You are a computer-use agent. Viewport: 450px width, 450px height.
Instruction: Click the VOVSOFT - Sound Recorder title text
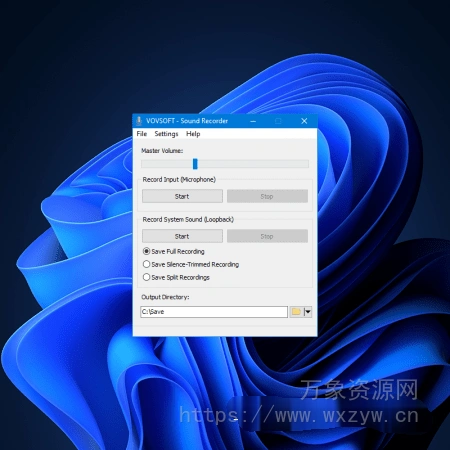click(187, 121)
